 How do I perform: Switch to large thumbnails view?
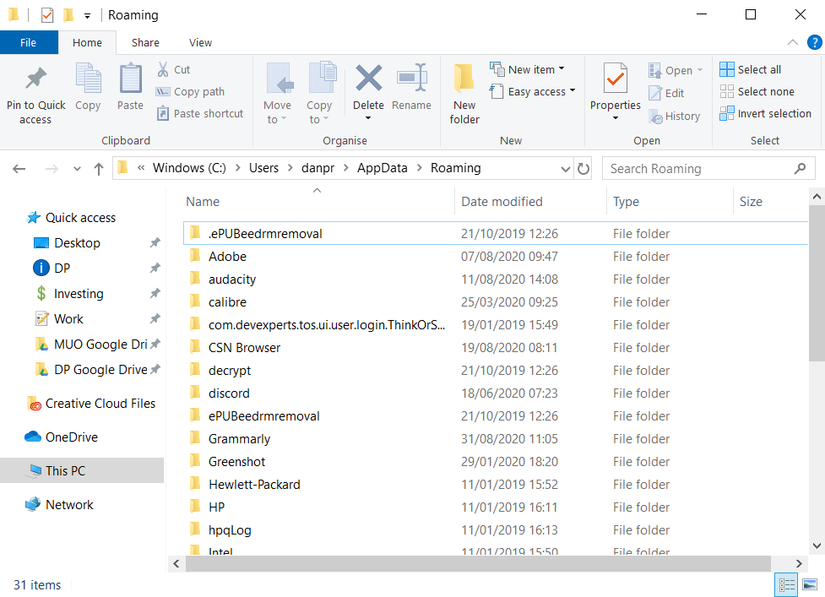point(808,585)
